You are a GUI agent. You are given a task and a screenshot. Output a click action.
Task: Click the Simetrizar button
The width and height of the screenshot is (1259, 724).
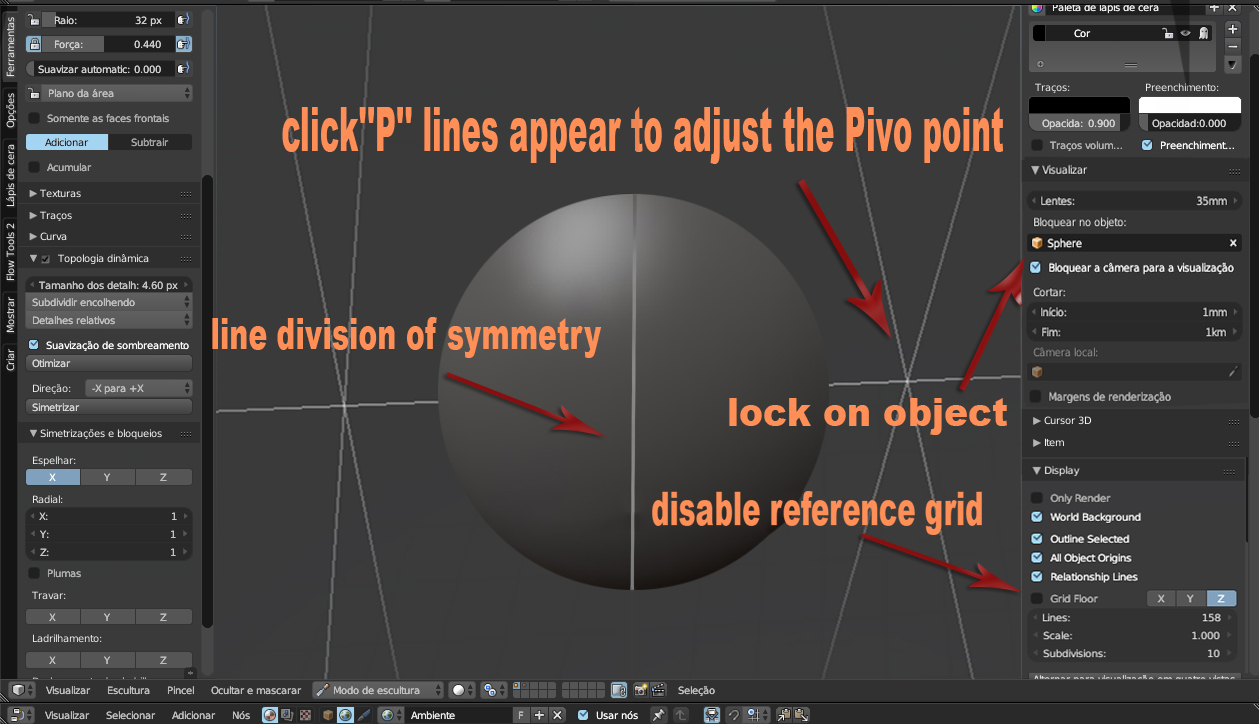[x=109, y=408]
